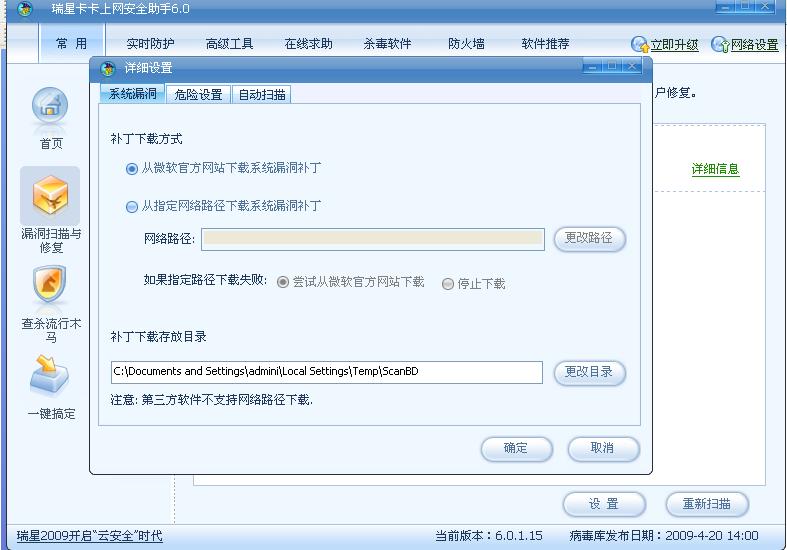Open the 在线求助 menu tab
This screenshot has height=550, width=787.
(x=308, y=44)
